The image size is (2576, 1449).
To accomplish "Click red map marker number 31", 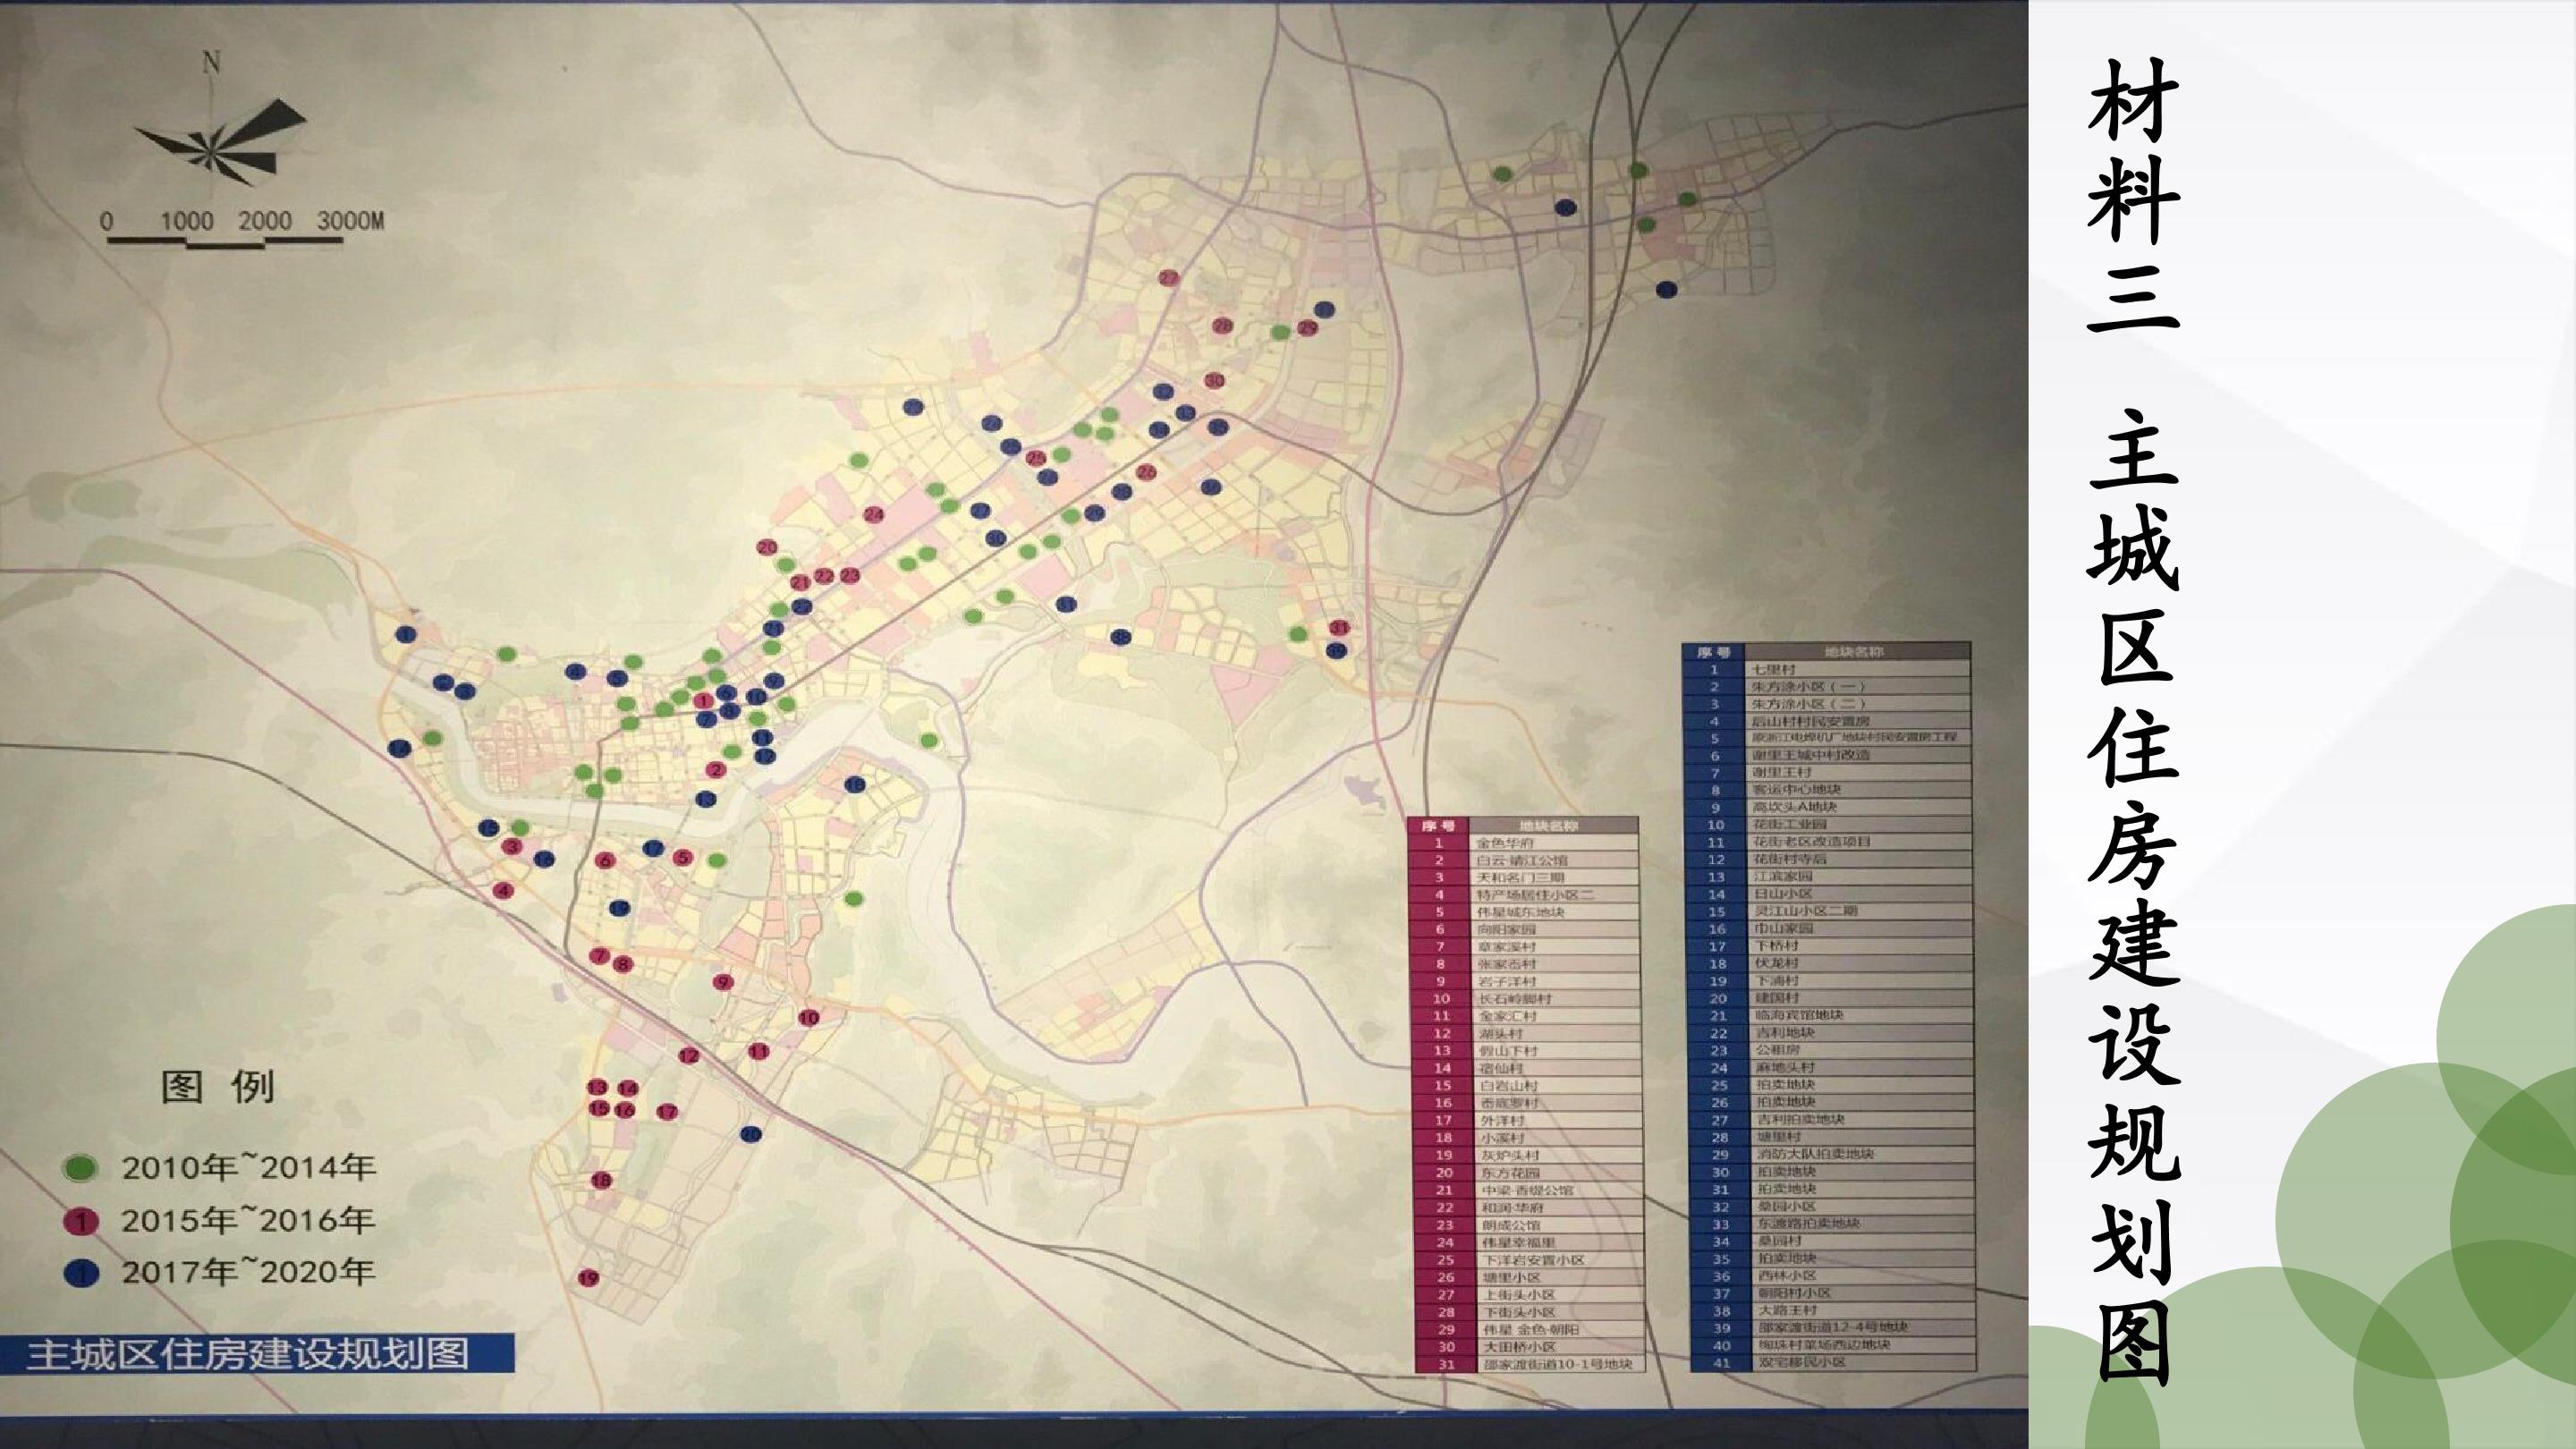I will pos(1340,628).
